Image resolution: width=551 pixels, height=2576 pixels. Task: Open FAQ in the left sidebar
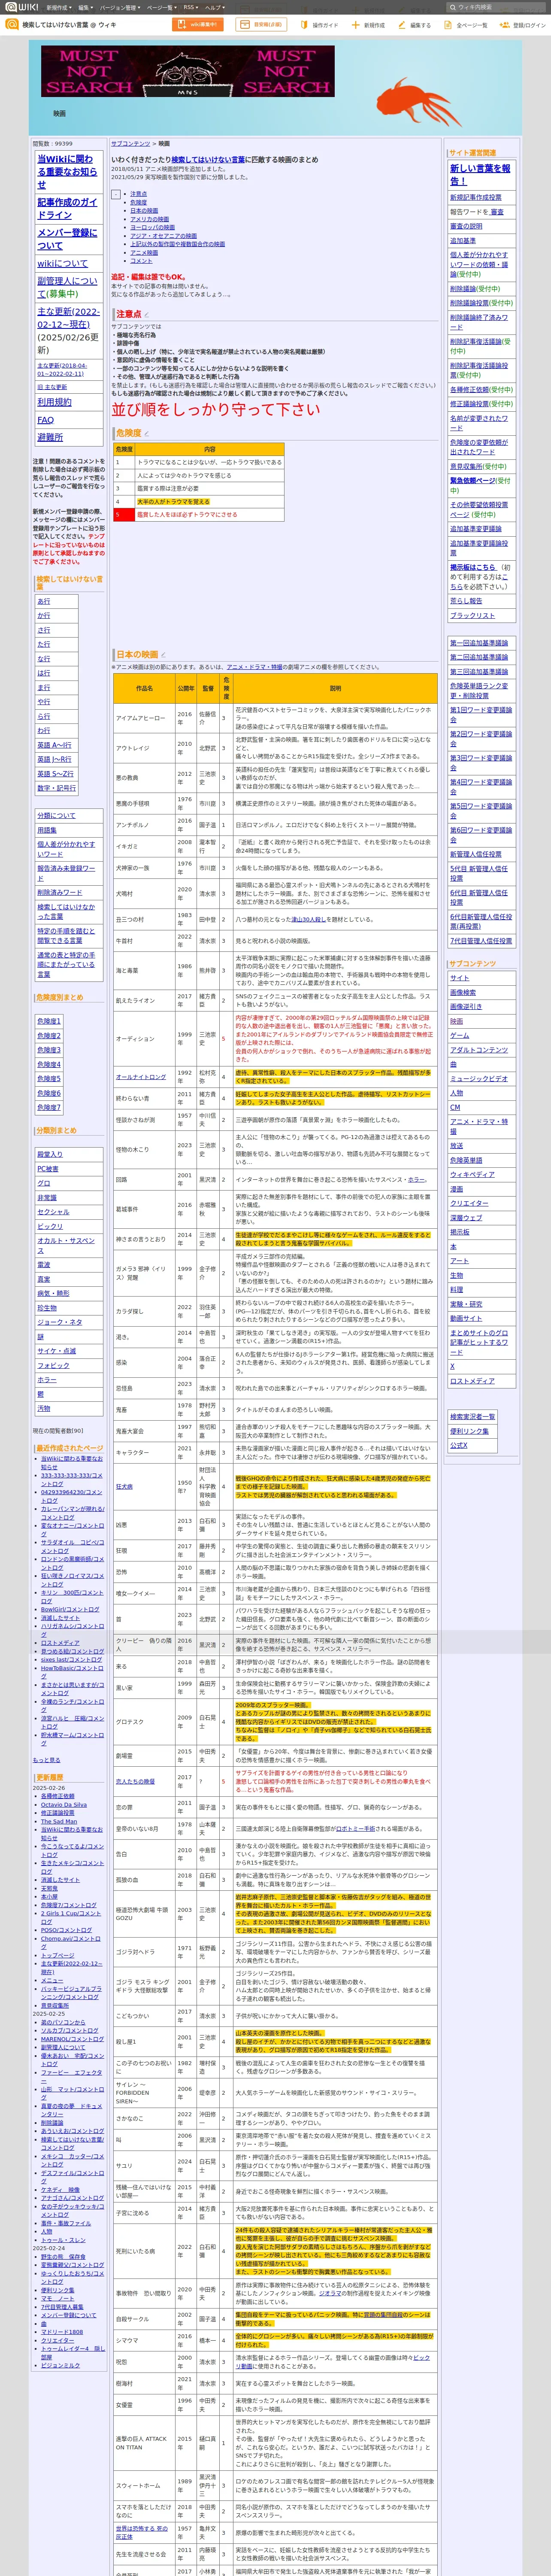point(46,420)
